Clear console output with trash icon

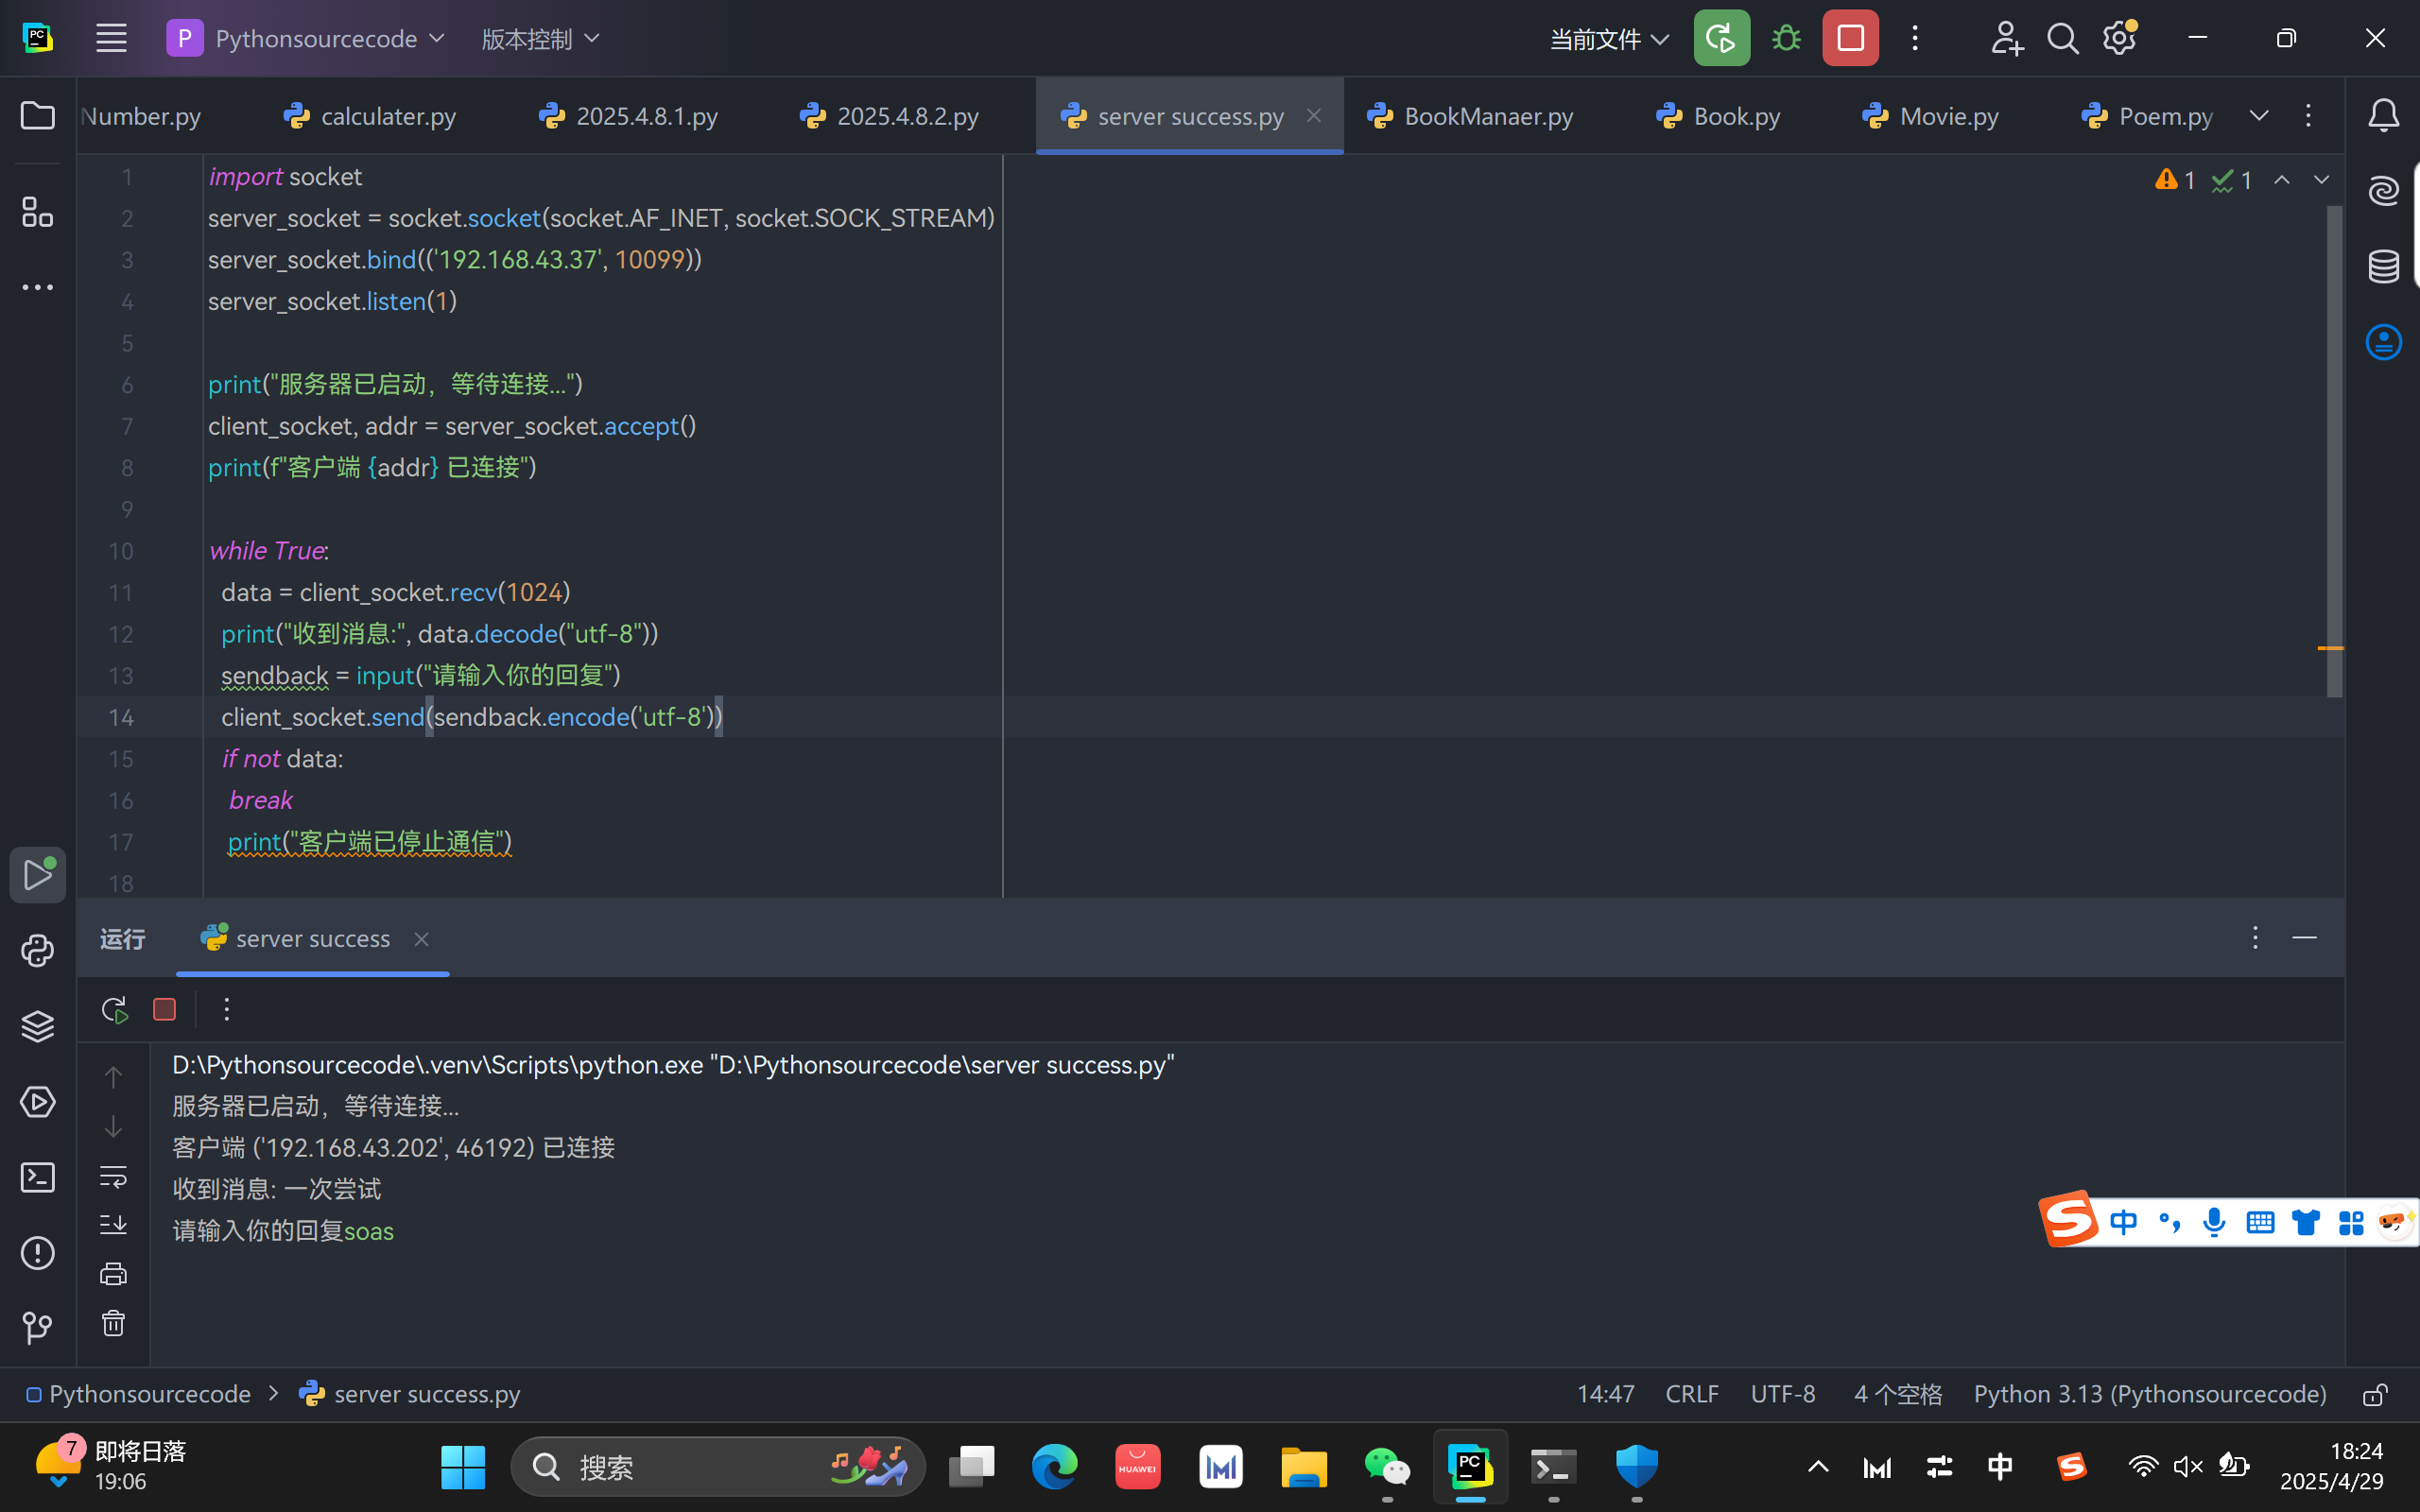[113, 1324]
